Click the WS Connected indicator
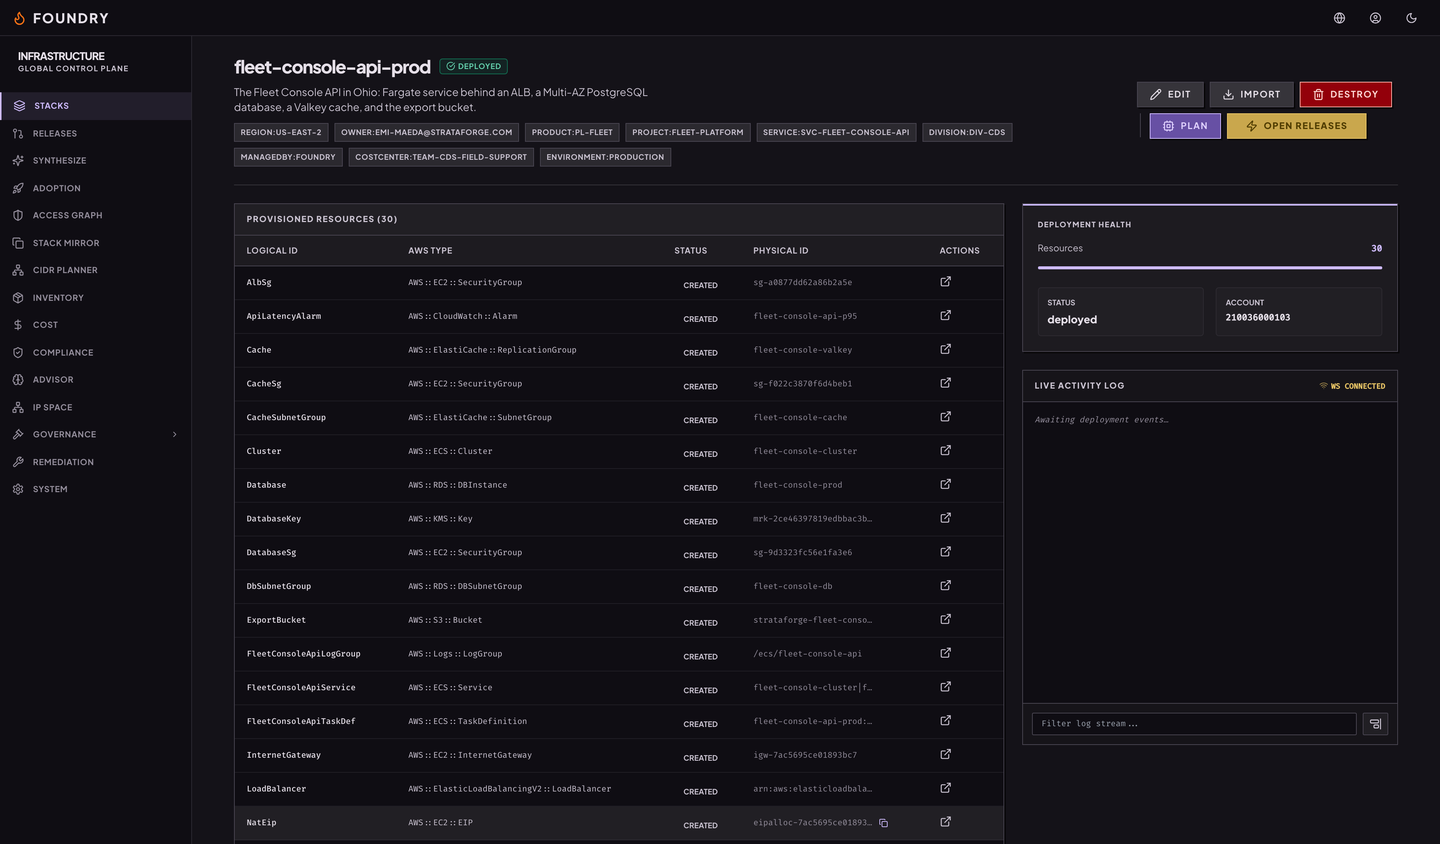The width and height of the screenshot is (1440, 844). click(x=1352, y=386)
